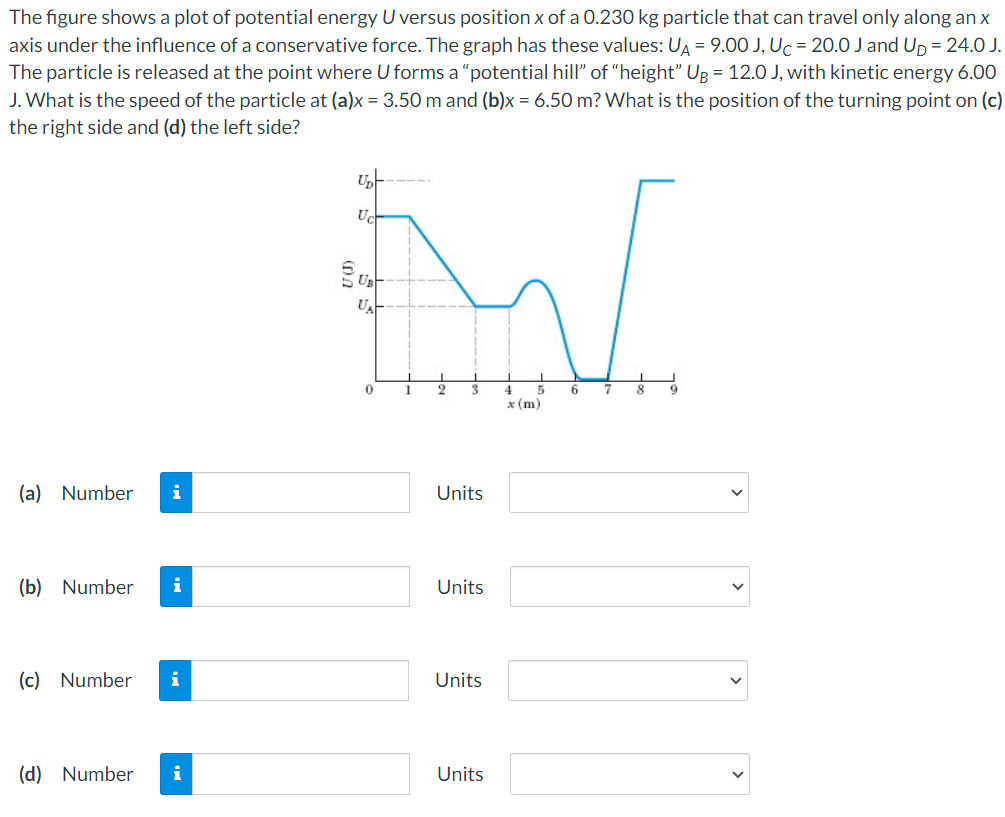
Task: Open the Units dropdown for part (d)
Action: pyautogui.click(x=627, y=773)
